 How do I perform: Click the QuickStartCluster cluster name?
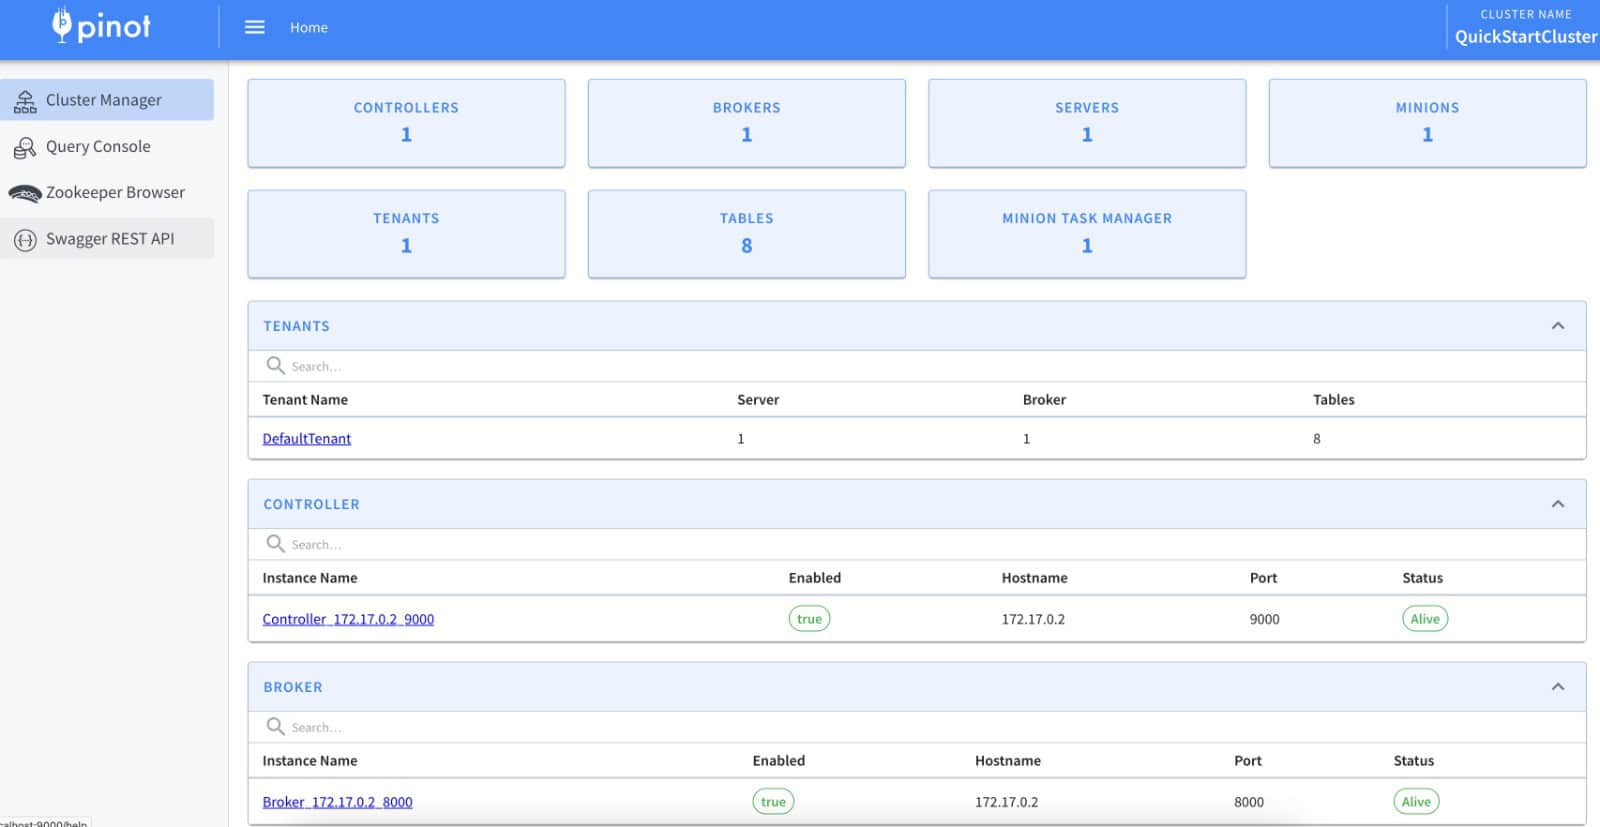pyautogui.click(x=1526, y=37)
